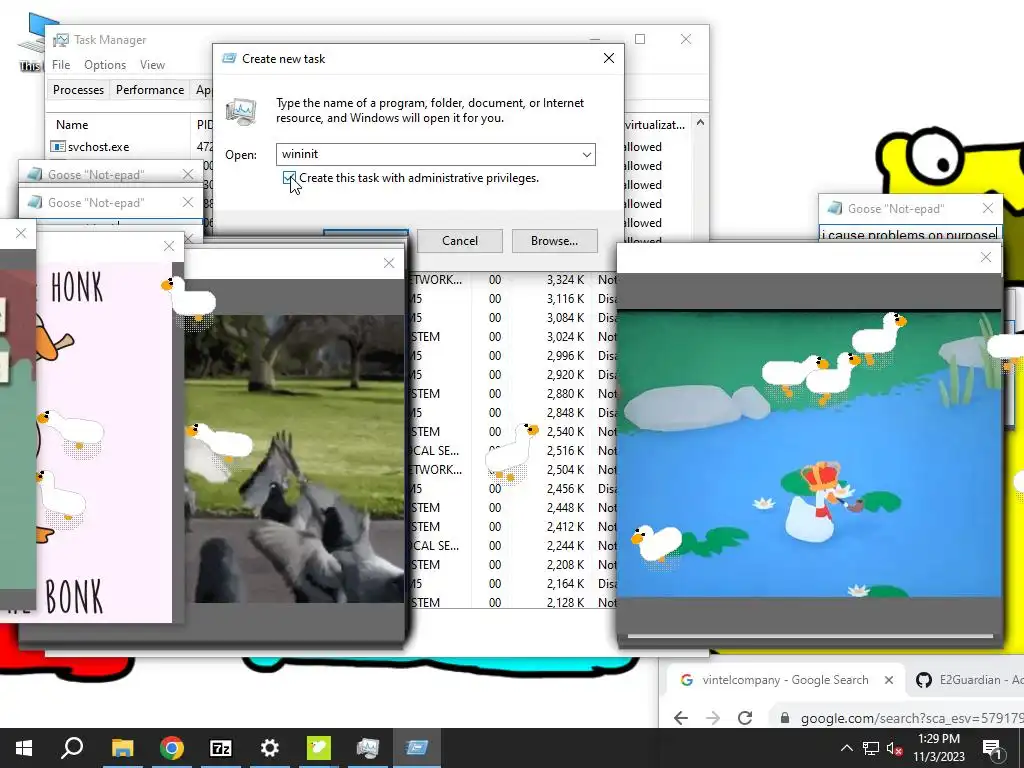Image resolution: width=1024 pixels, height=768 pixels.
Task: Launch Google Chrome from the taskbar
Action: [171, 748]
